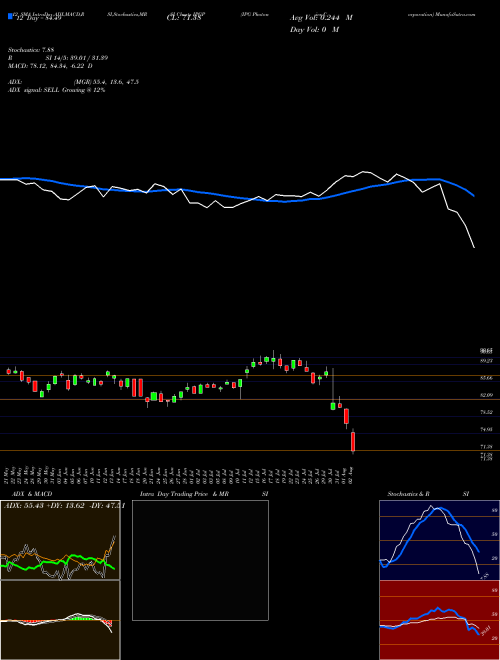Open the red RSI chart panel
Viewport: 500px width, 660px height.
click(x=439, y=620)
